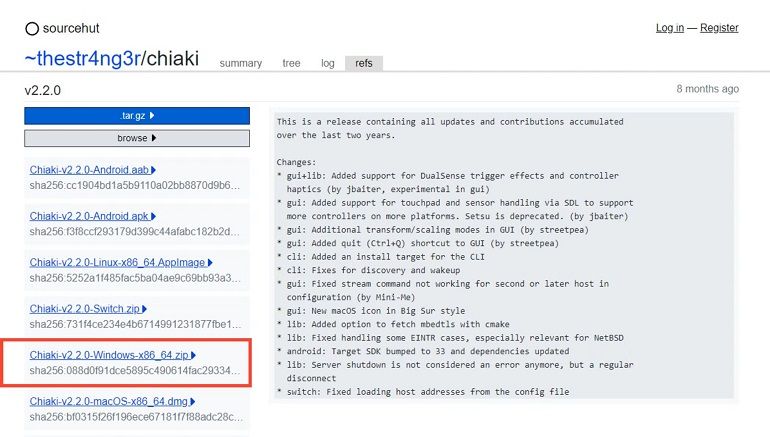Click arrow icon next to macOS-x86_64.dmg
This screenshot has height=437, width=770.
coord(192,402)
